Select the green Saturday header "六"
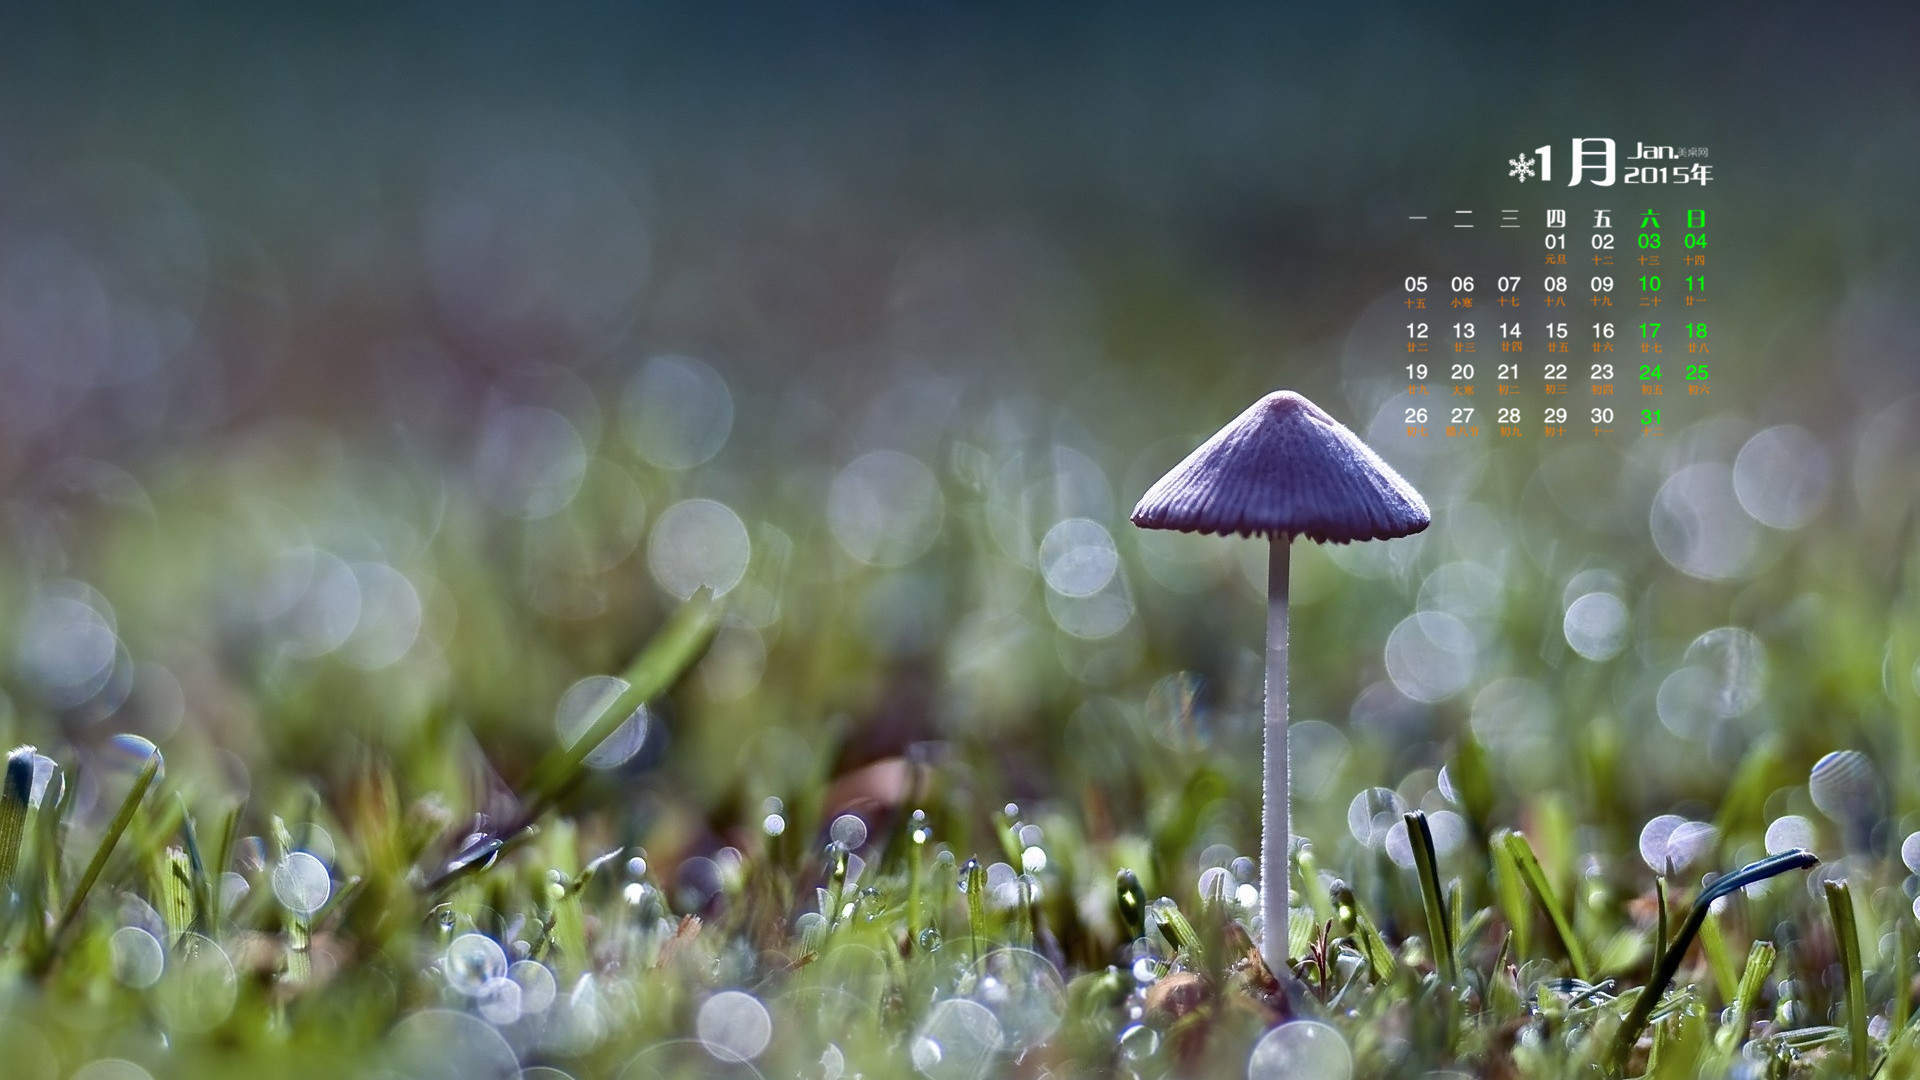1920x1080 pixels. pos(1649,218)
